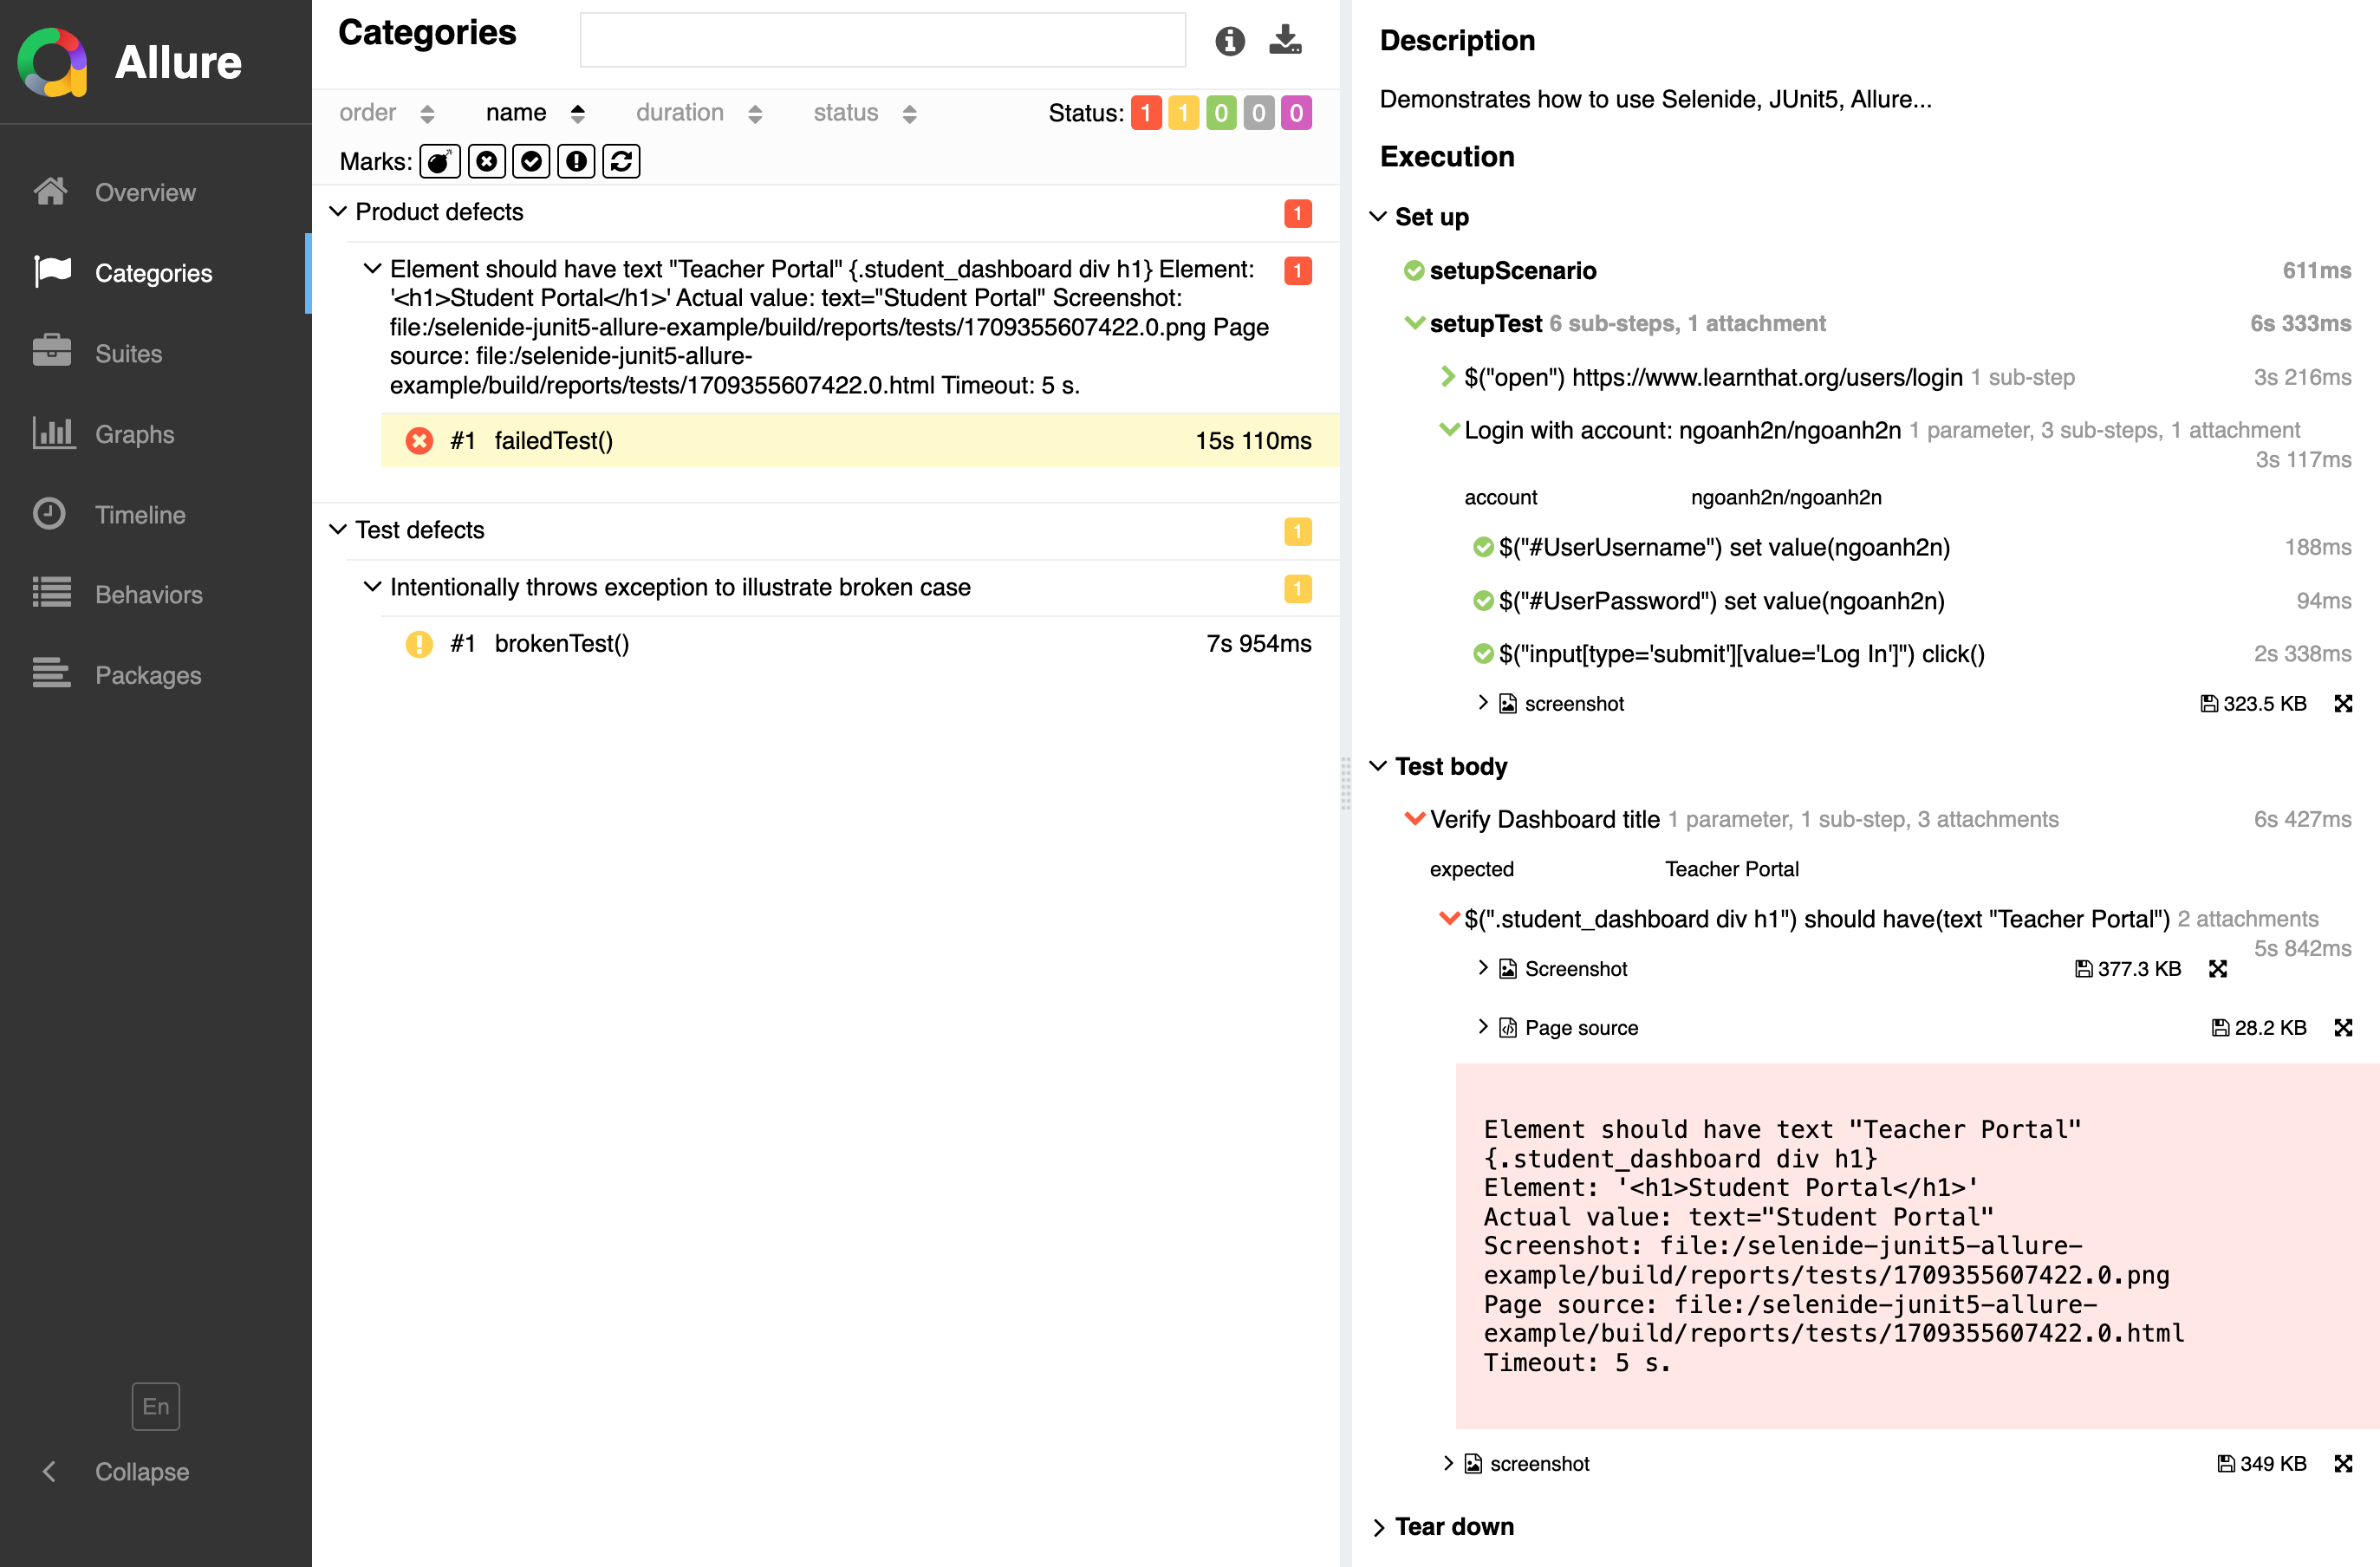2380x1567 pixels.
Task: Click the red error message block
Action: click(x=1917, y=1246)
